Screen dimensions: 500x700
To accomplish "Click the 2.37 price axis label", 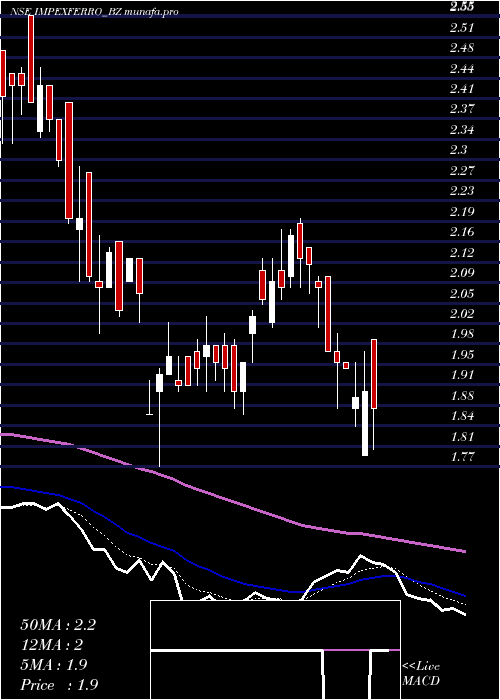I will click(462, 109).
